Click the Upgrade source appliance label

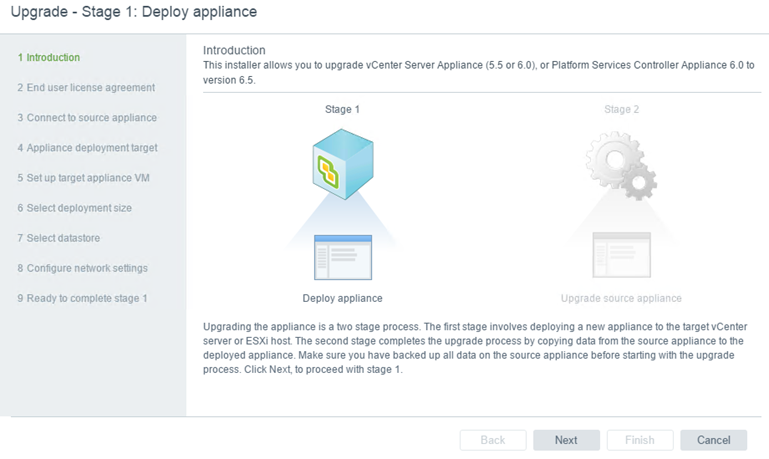[621, 298]
